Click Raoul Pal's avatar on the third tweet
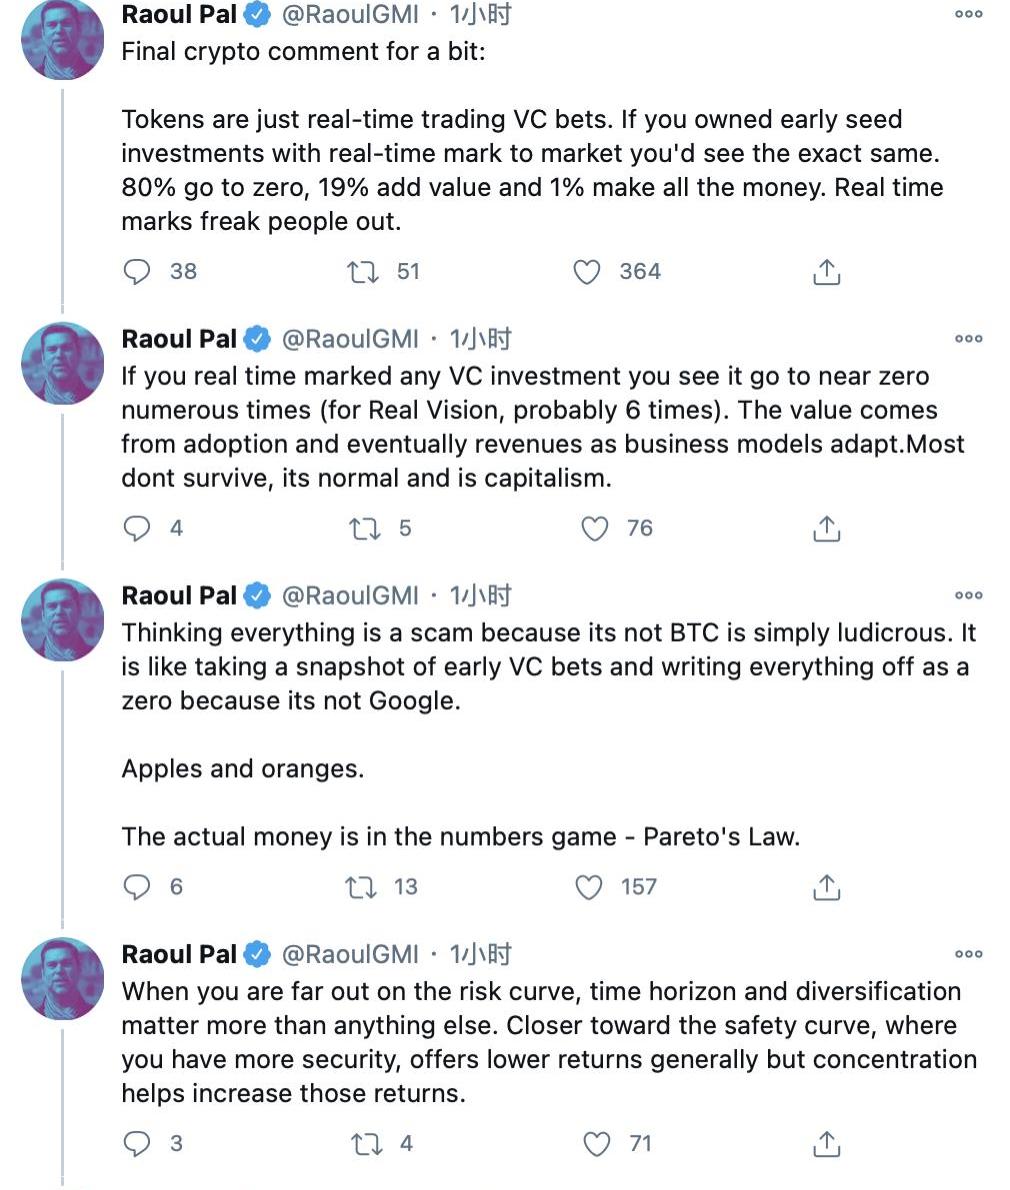 click(63, 620)
